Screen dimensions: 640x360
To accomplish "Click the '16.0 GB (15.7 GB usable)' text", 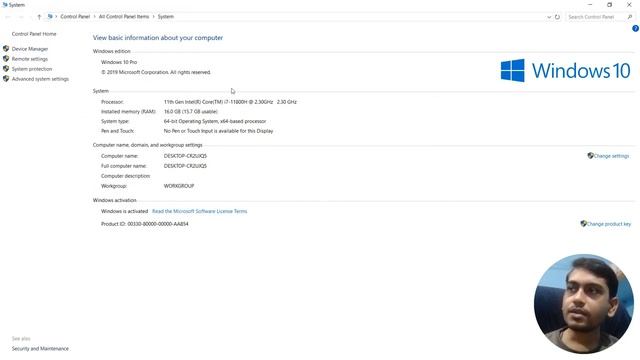I will [191, 112].
